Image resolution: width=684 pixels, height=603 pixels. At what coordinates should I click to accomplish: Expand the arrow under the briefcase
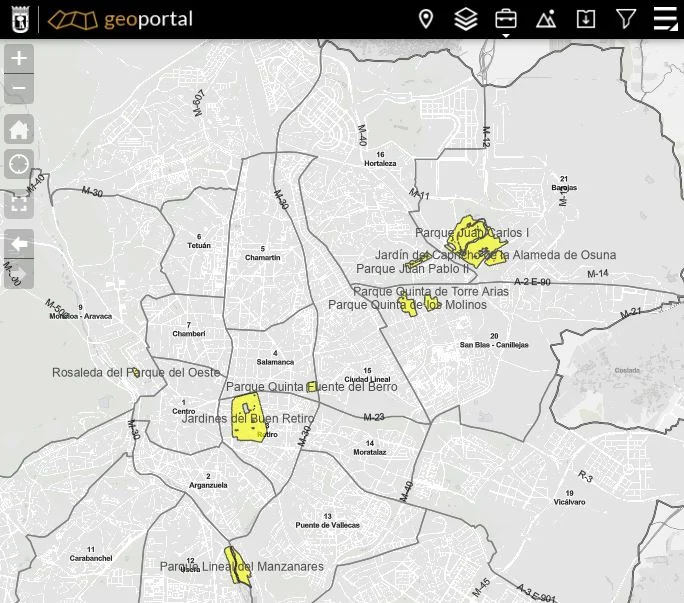point(506,35)
